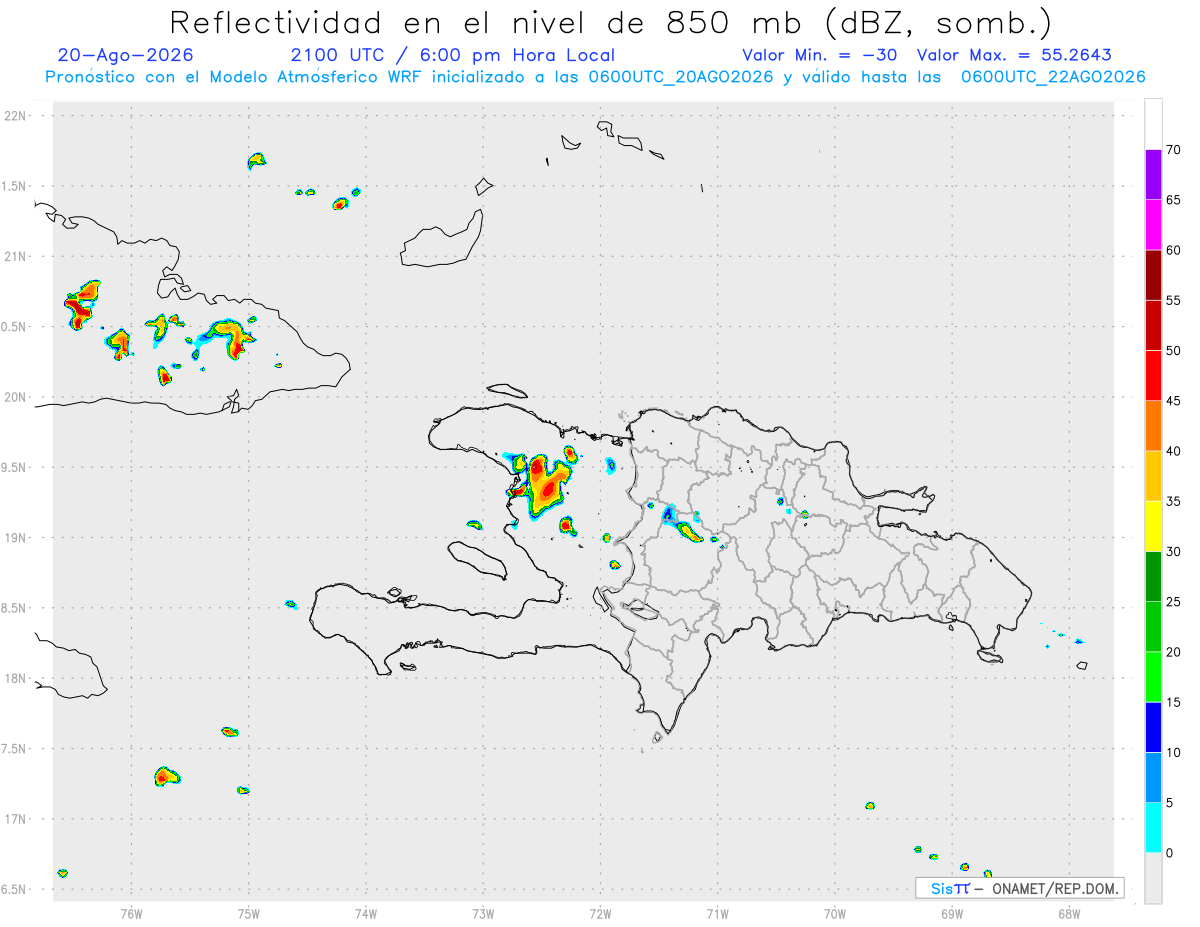
Task: Select the '45' value on the color scale
Action: [x=1173, y=401]
